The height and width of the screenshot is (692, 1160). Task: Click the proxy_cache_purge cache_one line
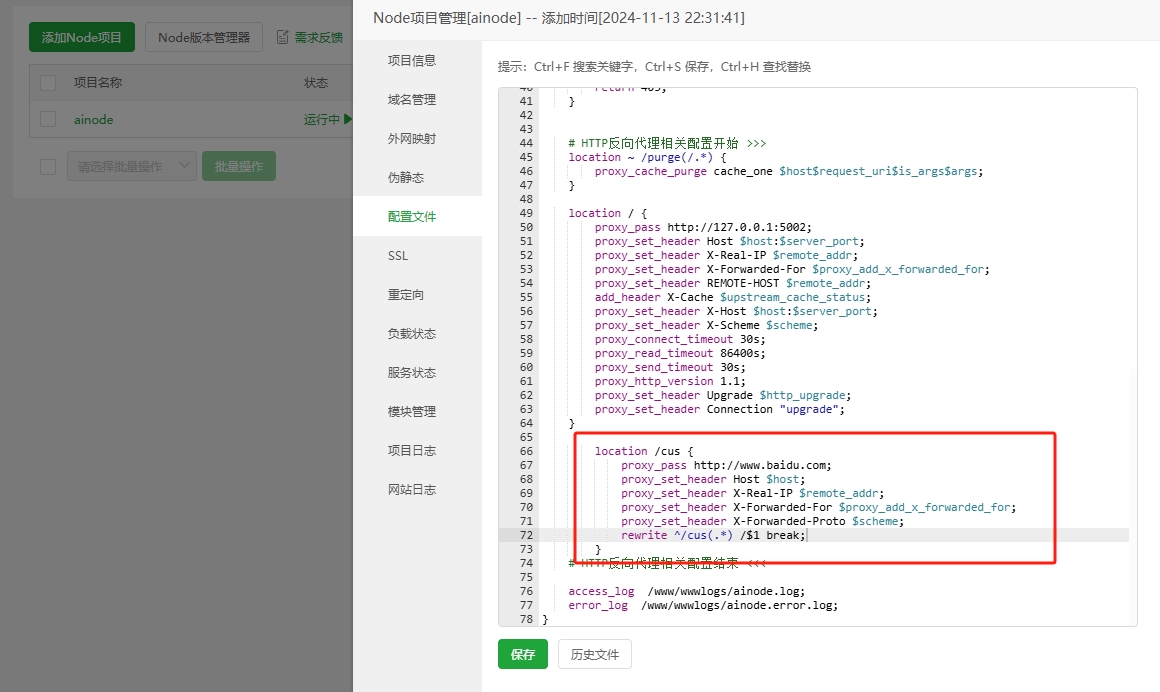(x=789, y=171)
